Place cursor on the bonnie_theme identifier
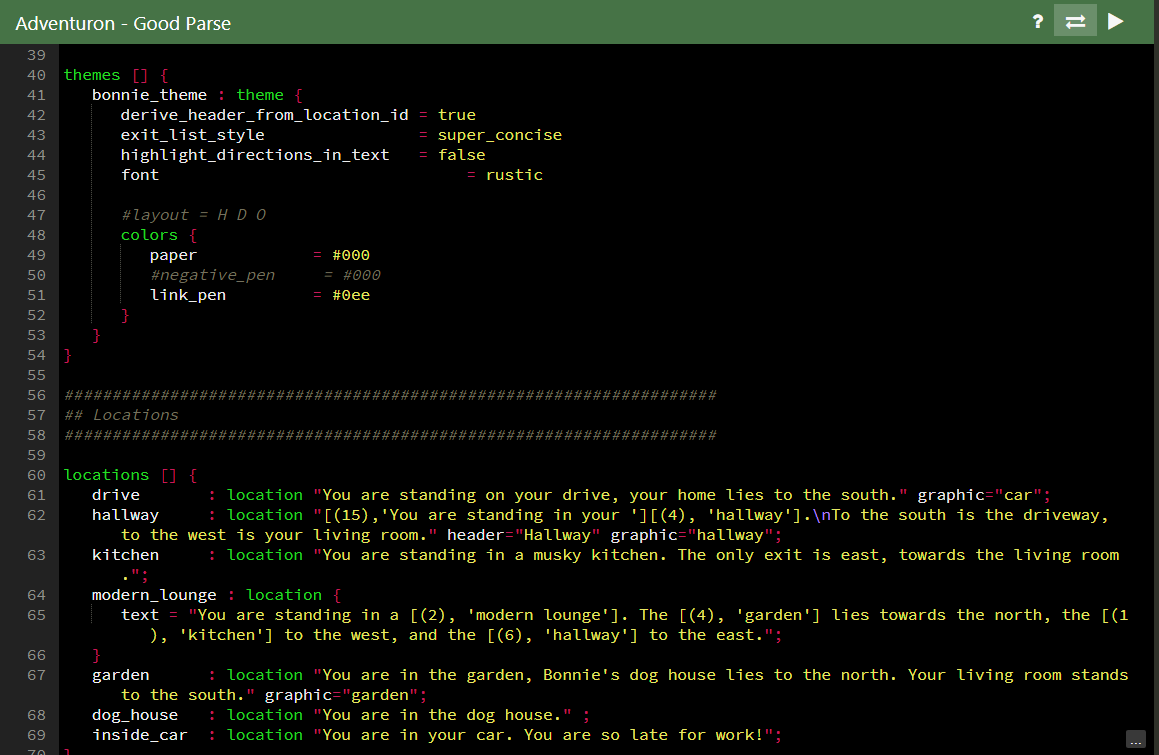Image resolution: width=1159 pixels, height=755 pixels. click(149, 95)
